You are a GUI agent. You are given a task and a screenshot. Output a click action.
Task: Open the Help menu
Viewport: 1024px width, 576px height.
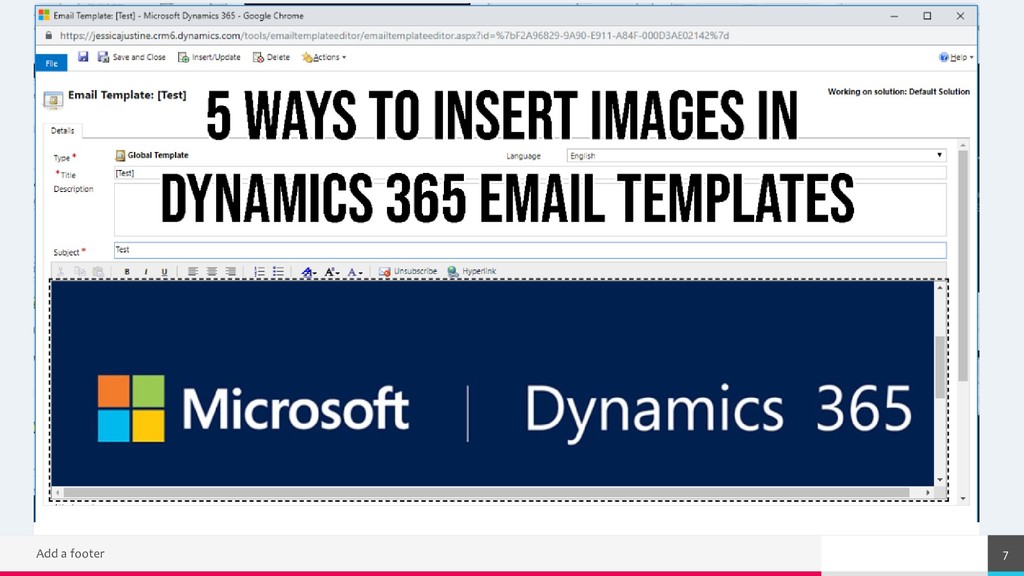[x=956, y=57]
